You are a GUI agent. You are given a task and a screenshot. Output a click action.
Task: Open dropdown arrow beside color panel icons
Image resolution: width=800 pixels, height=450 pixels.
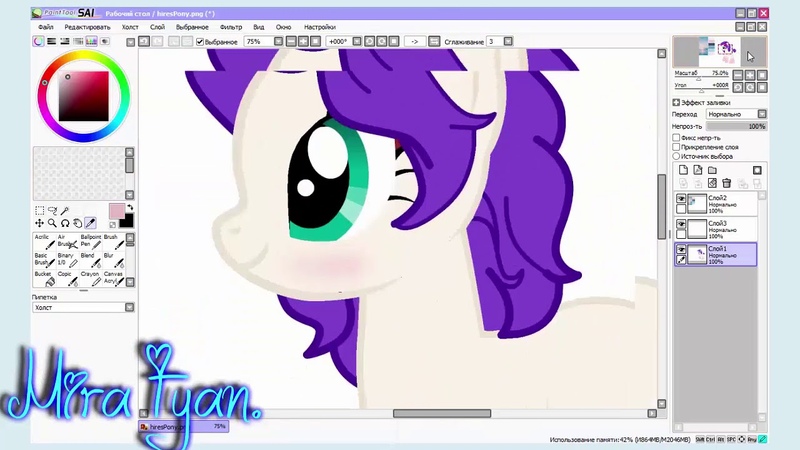(131, 42)
